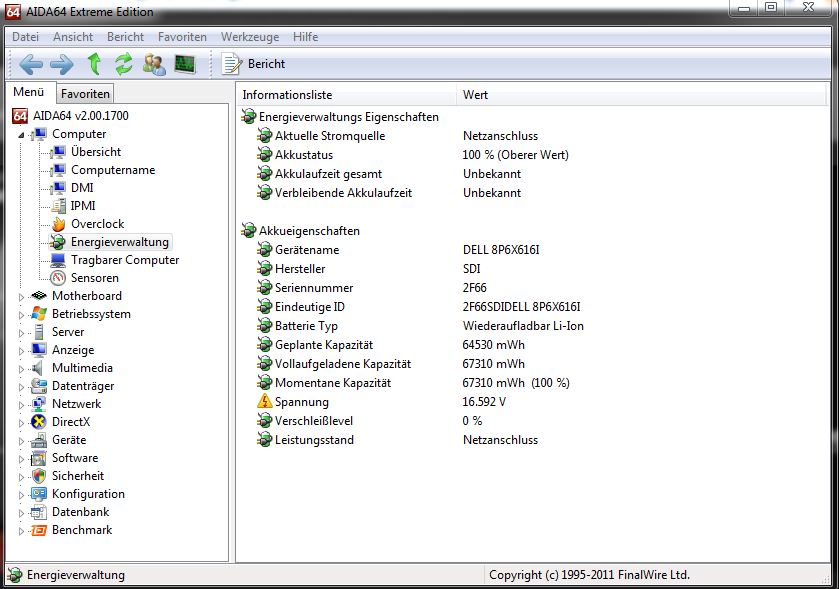Screen dimensions: 839x589
Task: Open the Bericht menu
Action: 125,37
